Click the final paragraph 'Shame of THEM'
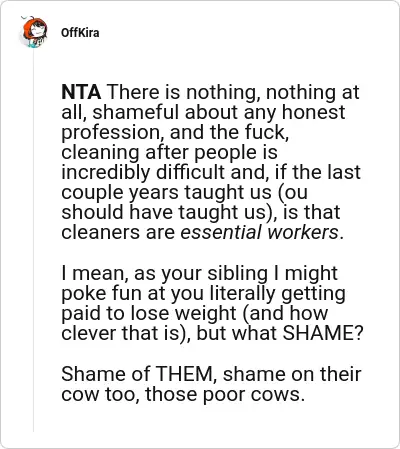The height and width of the screenshot is (449, 400). pos(211,384)
